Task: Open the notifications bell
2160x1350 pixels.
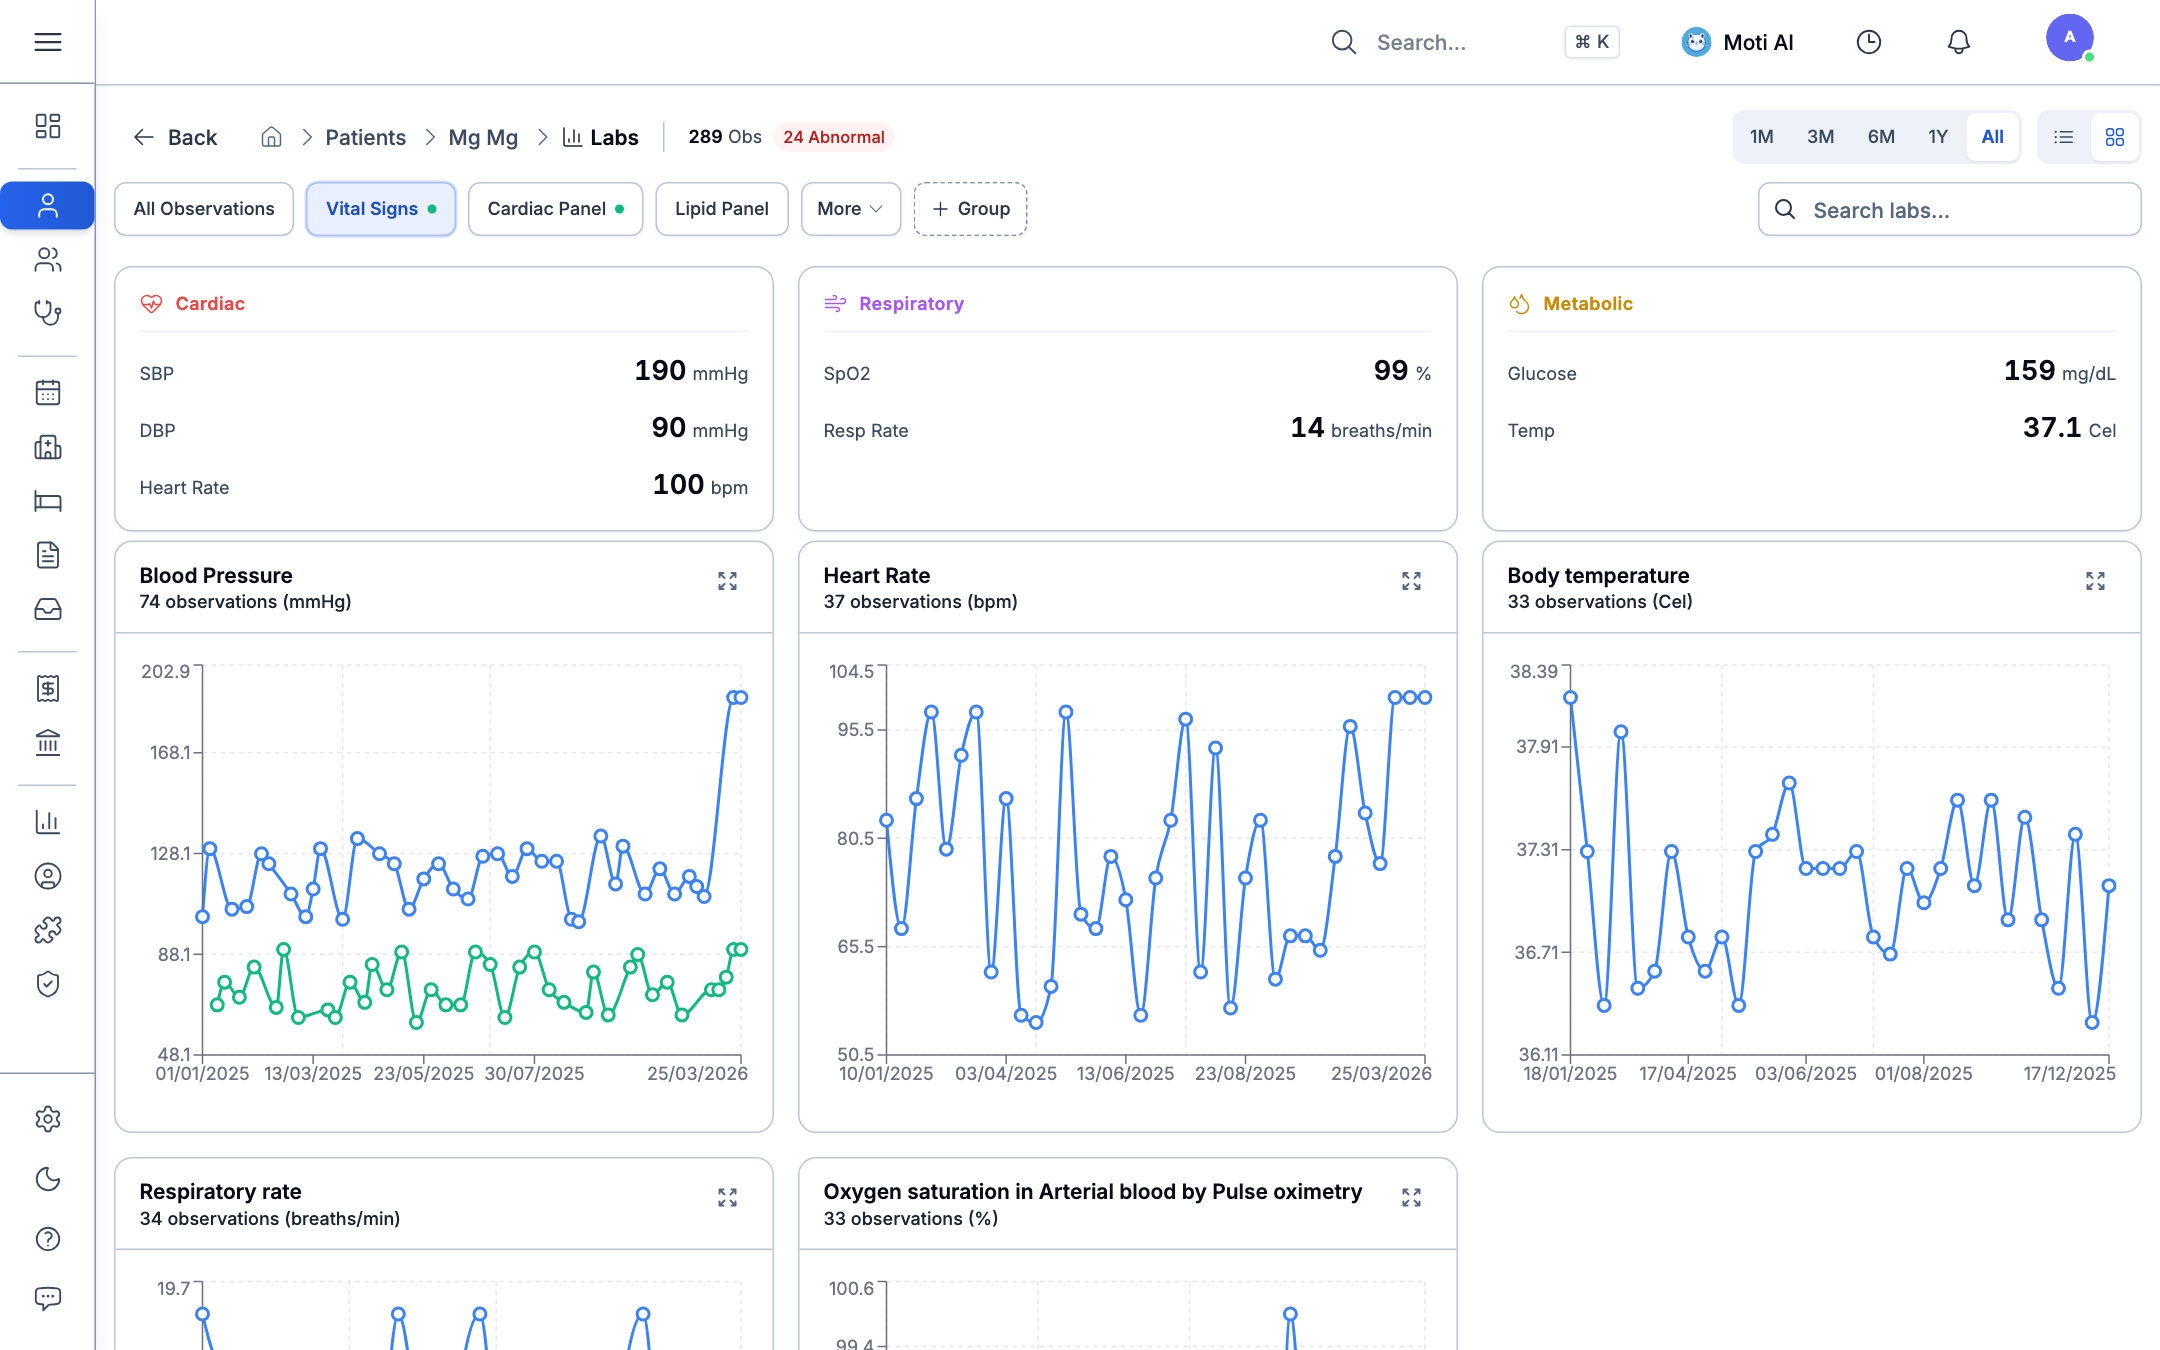Action: click(1959, 42)
